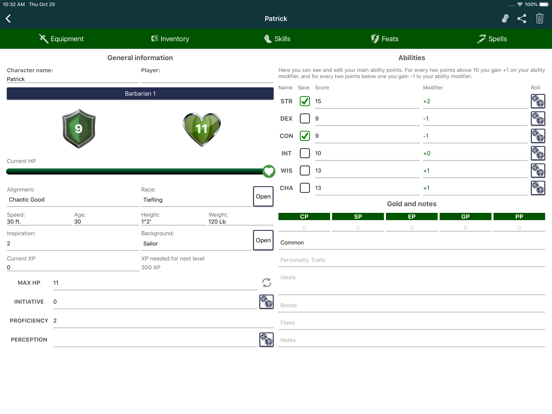Click the Flaws notes field
552x414 pixels.
point(412,323)
